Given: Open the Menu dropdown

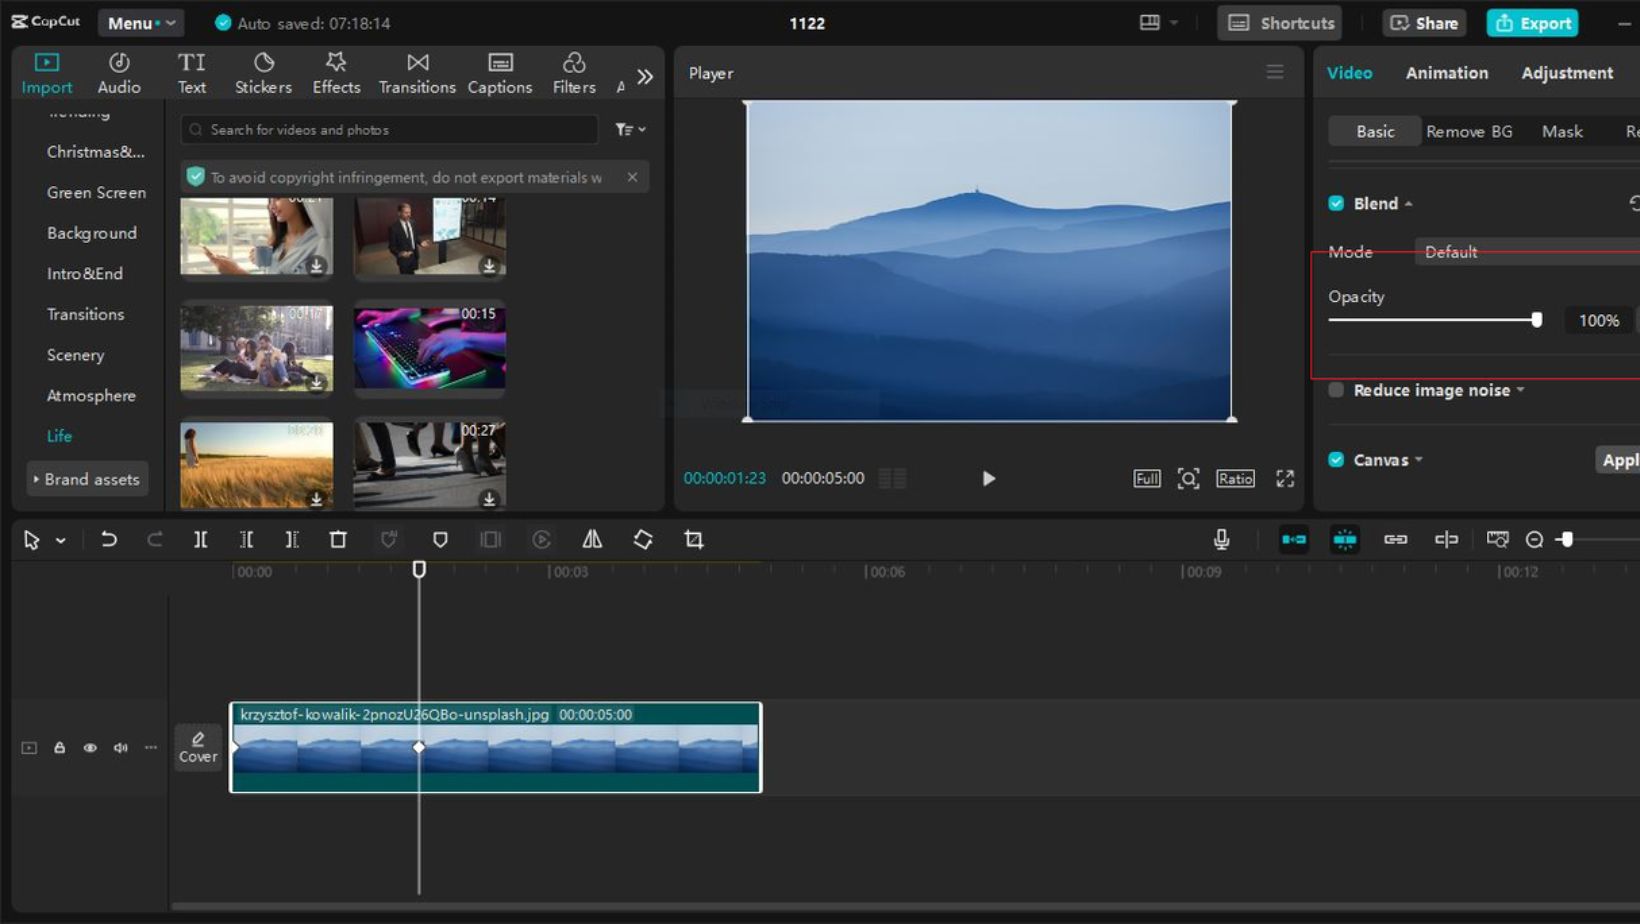Looking at the screenshot, I should [x=141, y=23].
